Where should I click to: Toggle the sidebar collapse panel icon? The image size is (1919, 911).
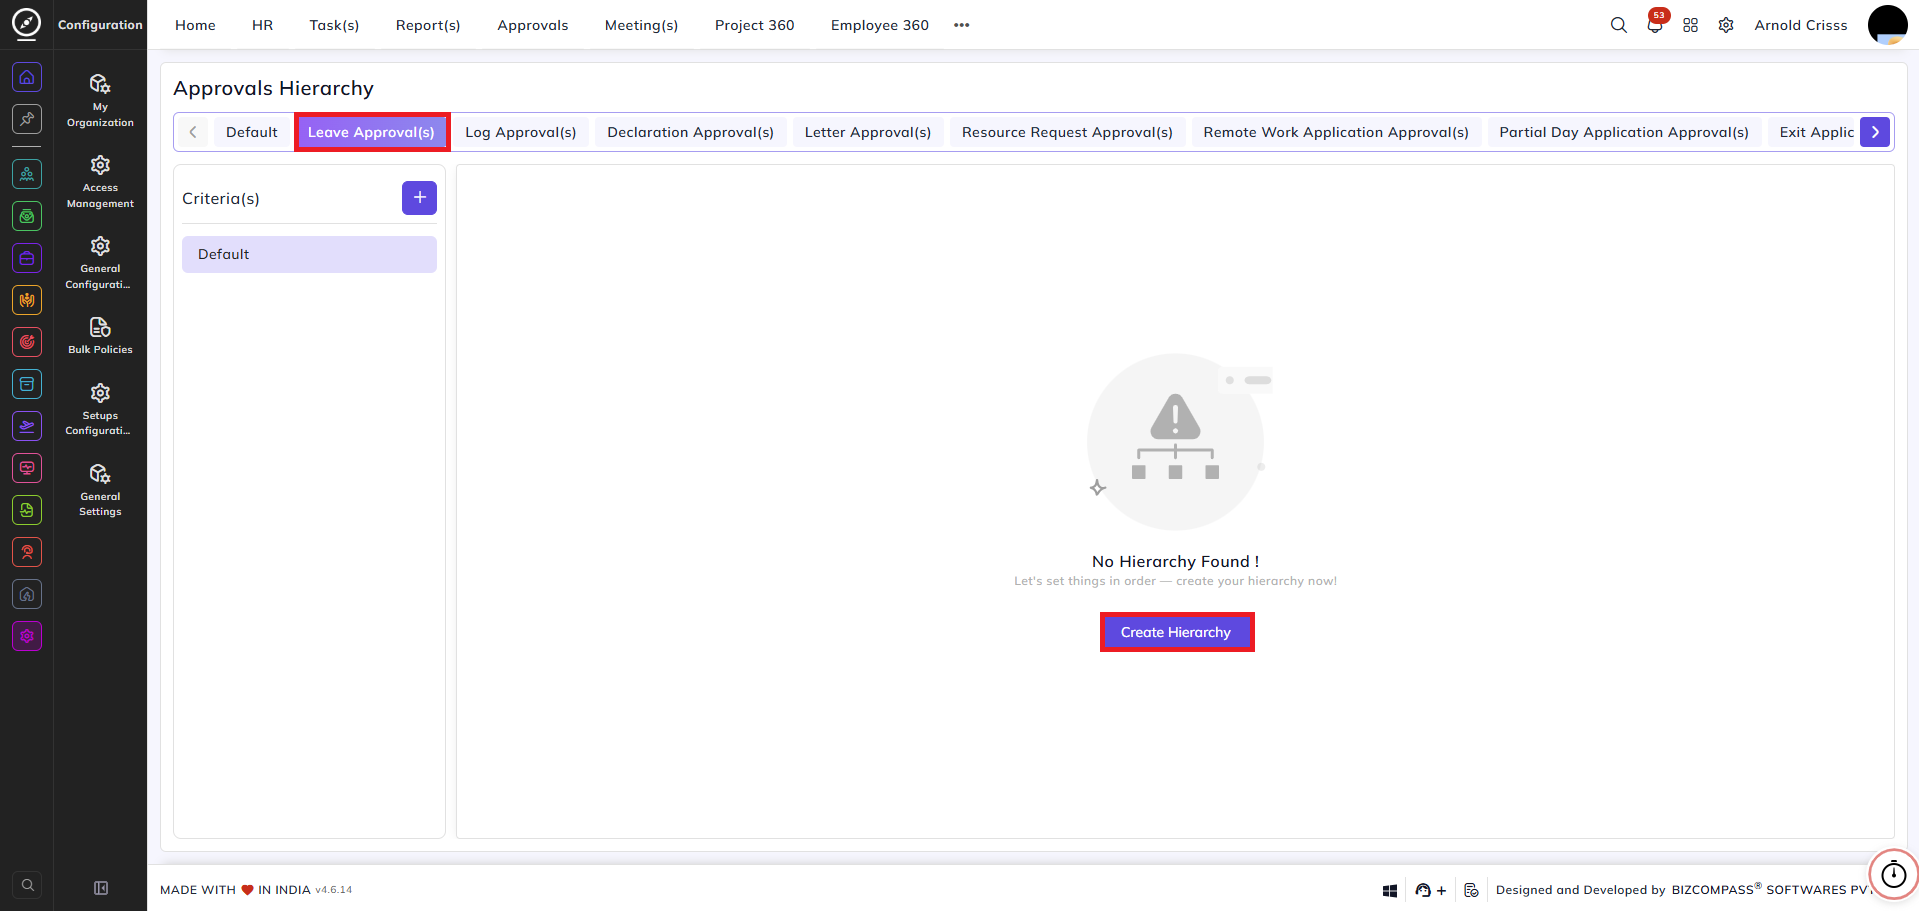click(101, 888)
